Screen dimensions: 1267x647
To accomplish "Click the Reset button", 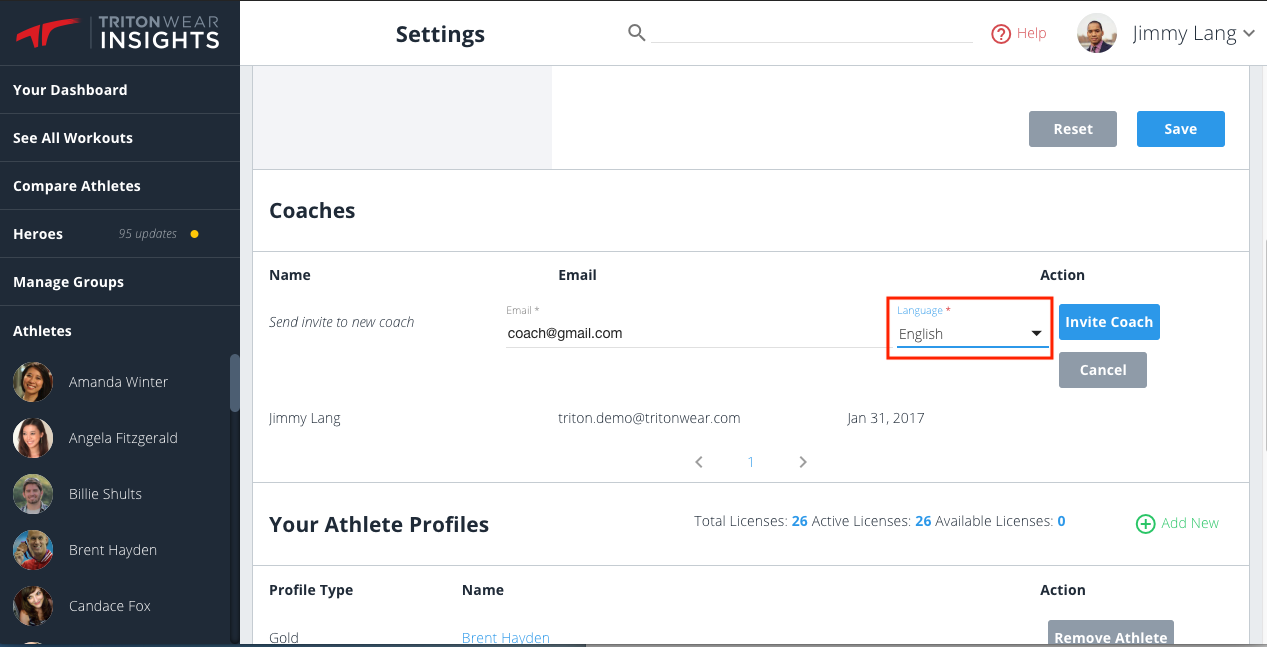I will coord(1073,129).
